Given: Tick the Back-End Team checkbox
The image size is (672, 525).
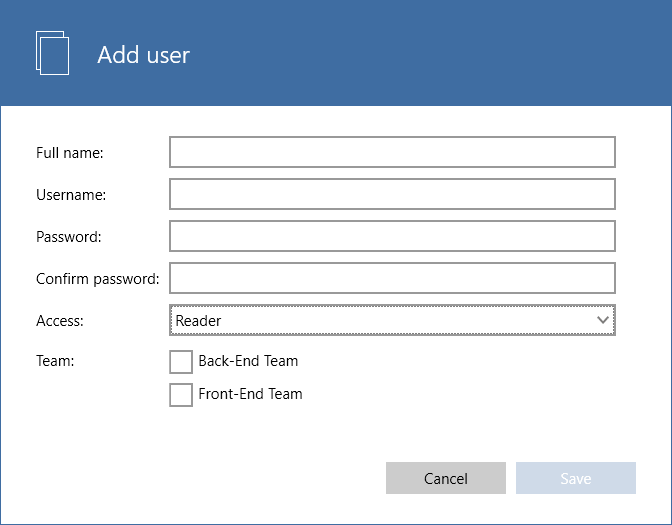Looking at the screenshot, I should [181, 362].
